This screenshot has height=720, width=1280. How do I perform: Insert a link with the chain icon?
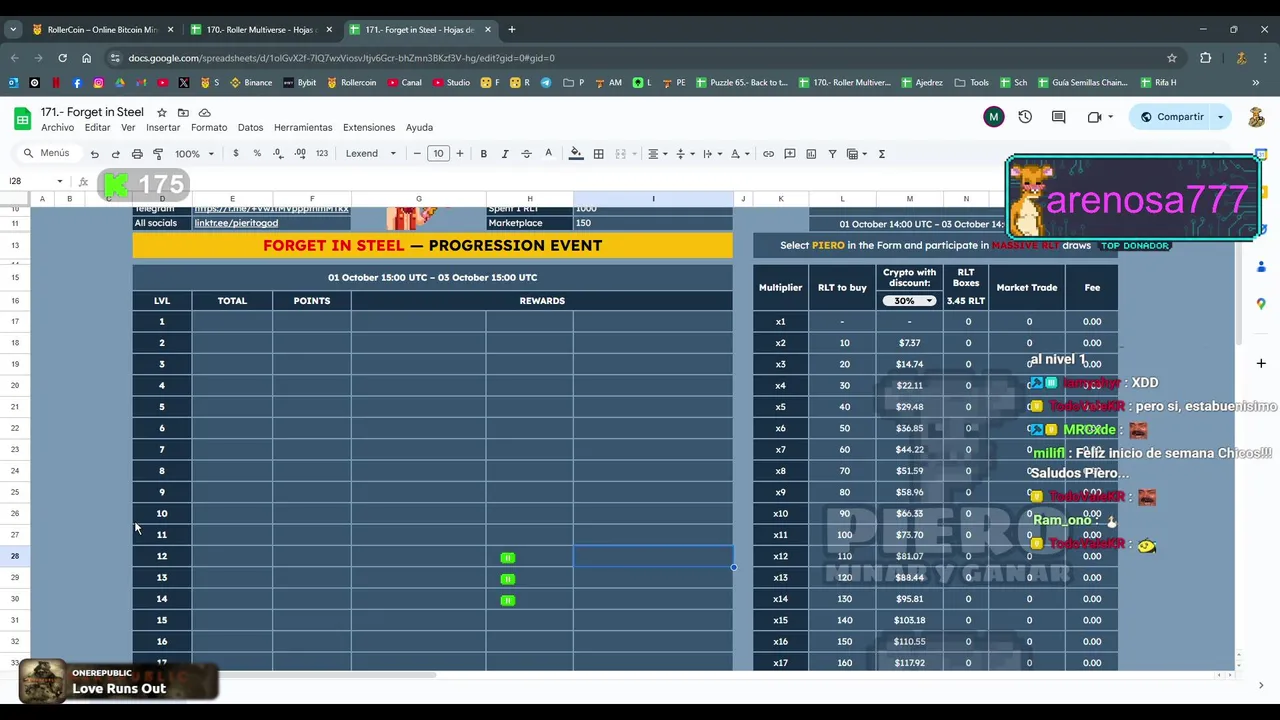click(x=768, y=154)
